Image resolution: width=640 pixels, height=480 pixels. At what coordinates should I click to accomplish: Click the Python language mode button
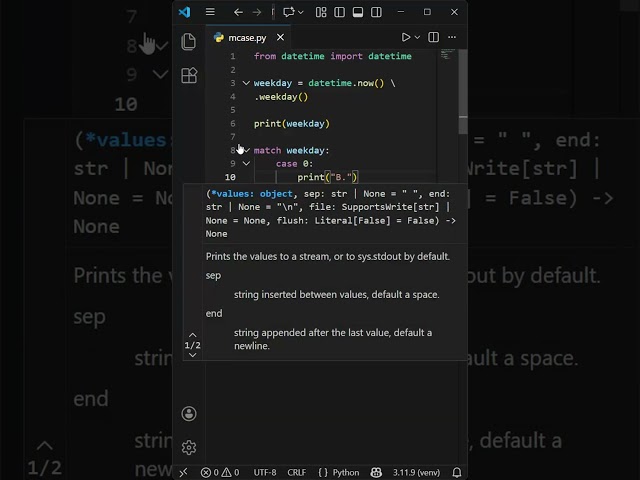tap(339, 472)
